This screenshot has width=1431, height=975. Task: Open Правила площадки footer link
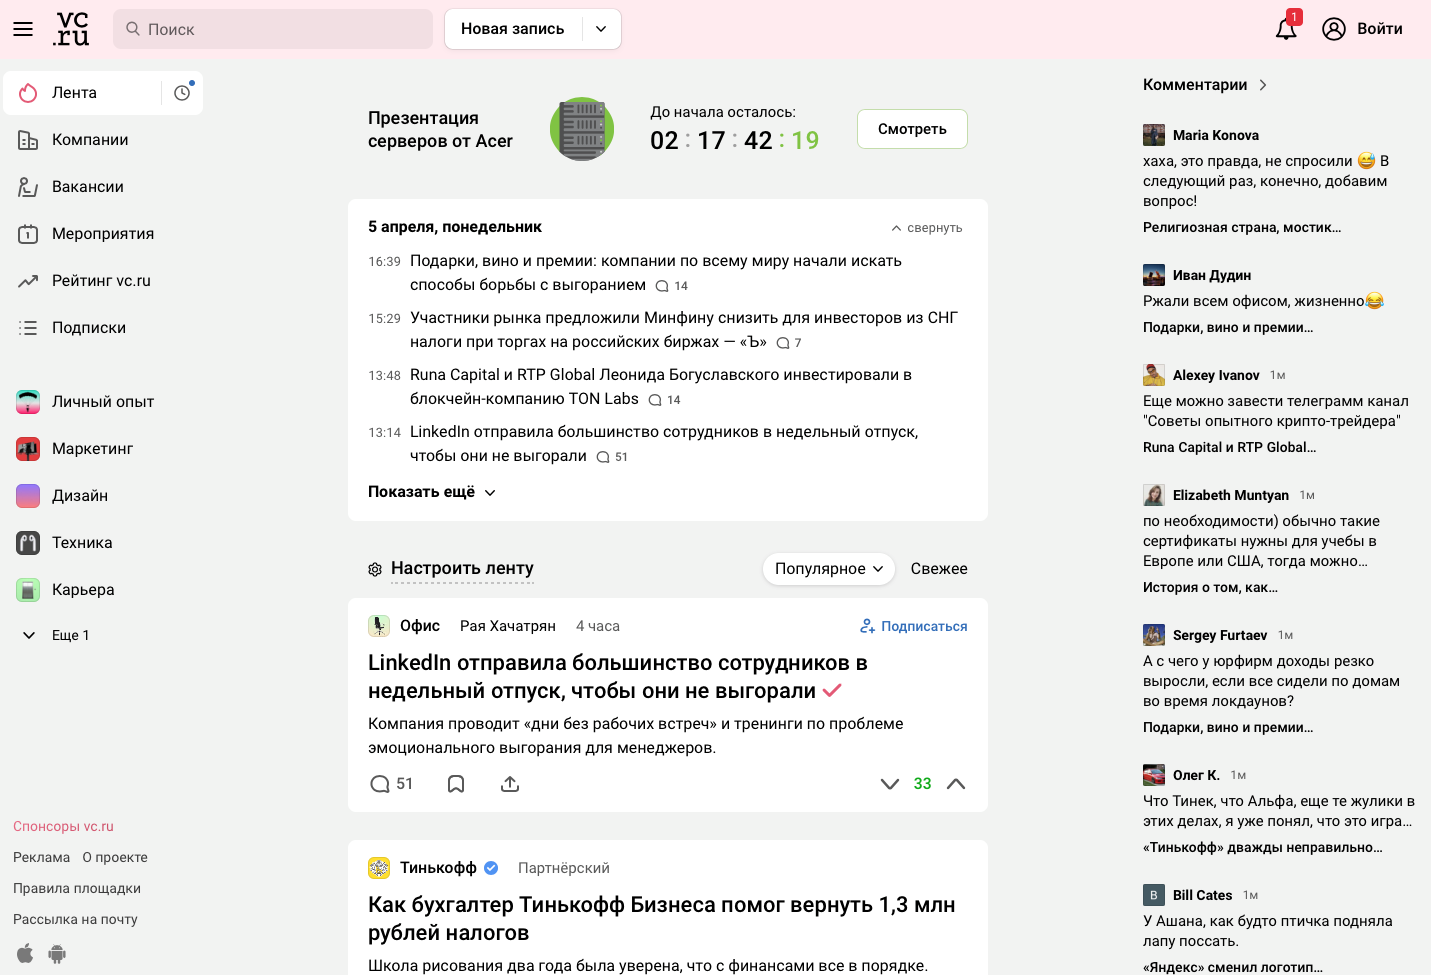[x=77, y=888]
